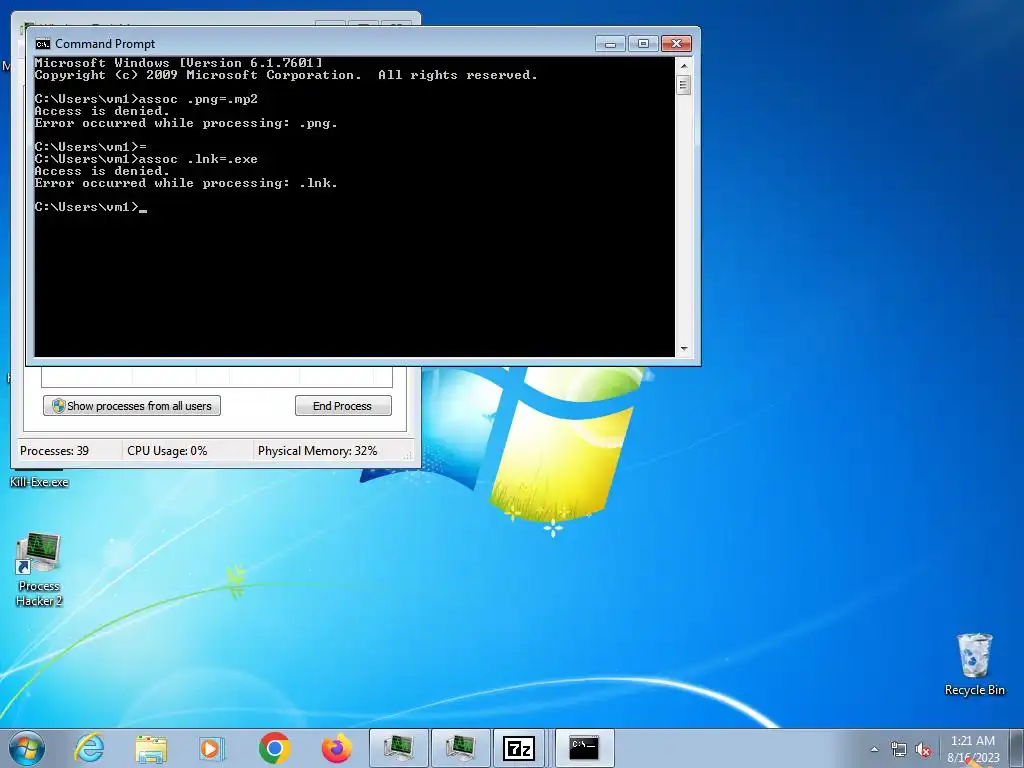The width and height of the screenshot is (1024, 768).
Task: Select the Kill-Exe.exe desktop file
Action: coord(39,482)
